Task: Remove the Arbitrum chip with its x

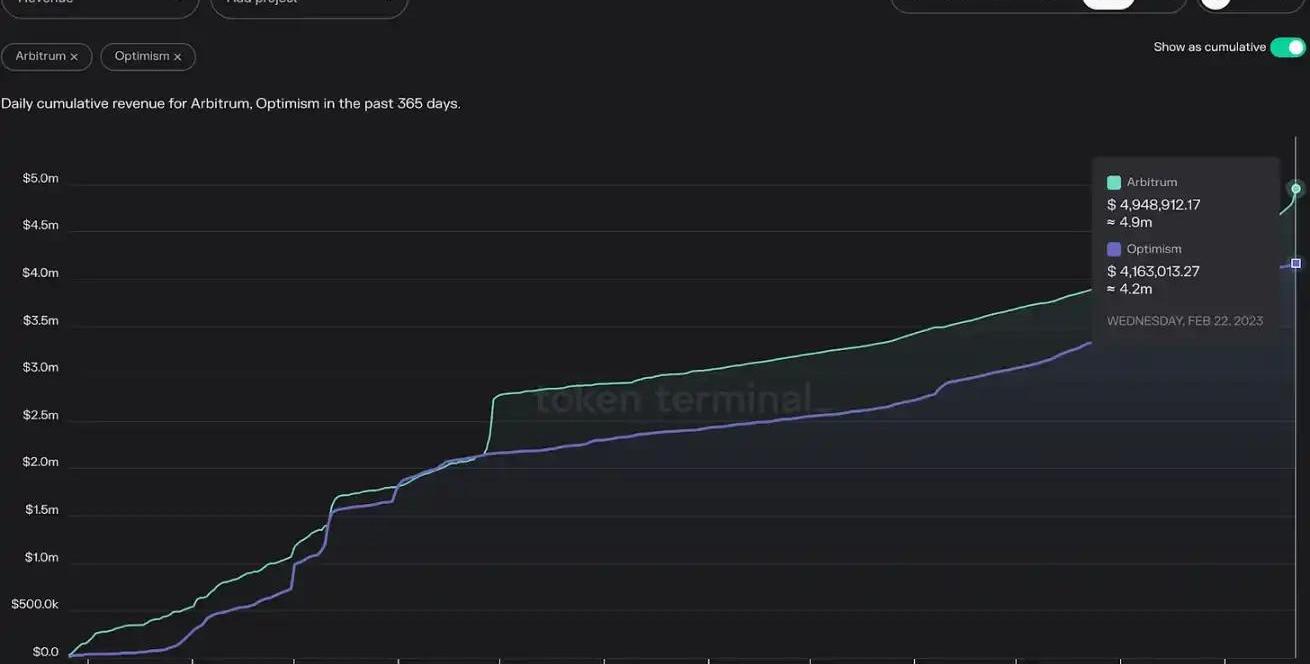Action: point(74,57)
